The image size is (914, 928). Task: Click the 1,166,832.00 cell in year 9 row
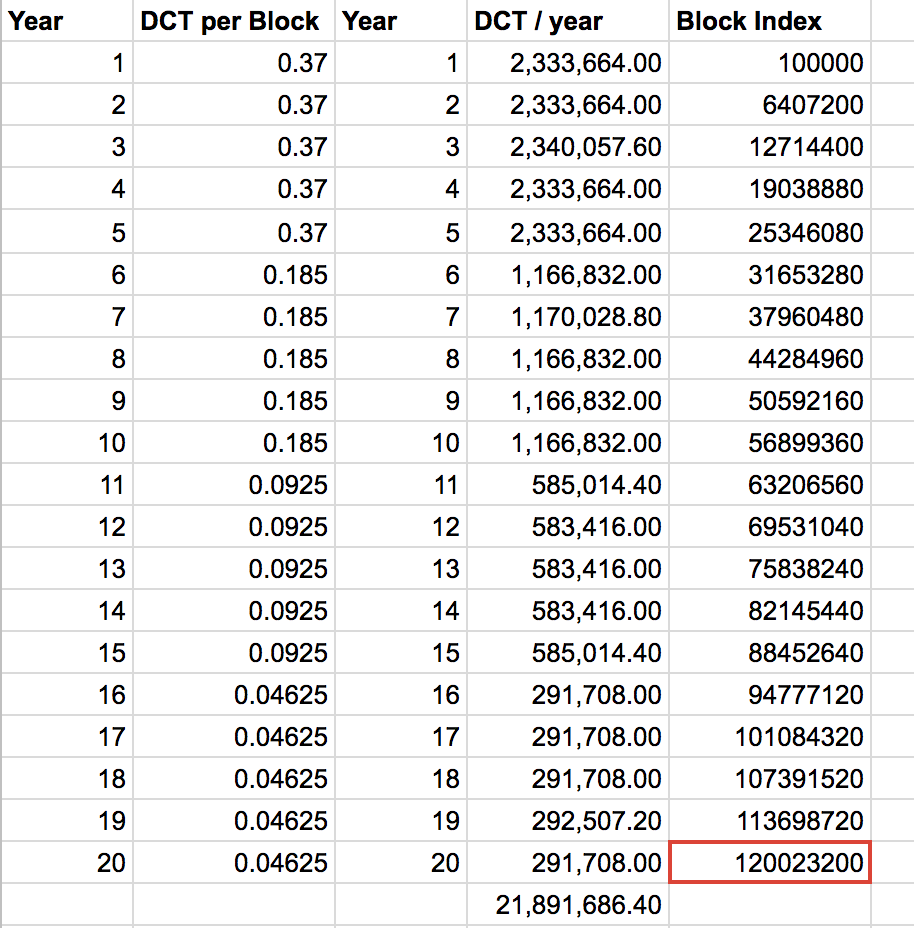pyautogui.click(x=568, y=401)
